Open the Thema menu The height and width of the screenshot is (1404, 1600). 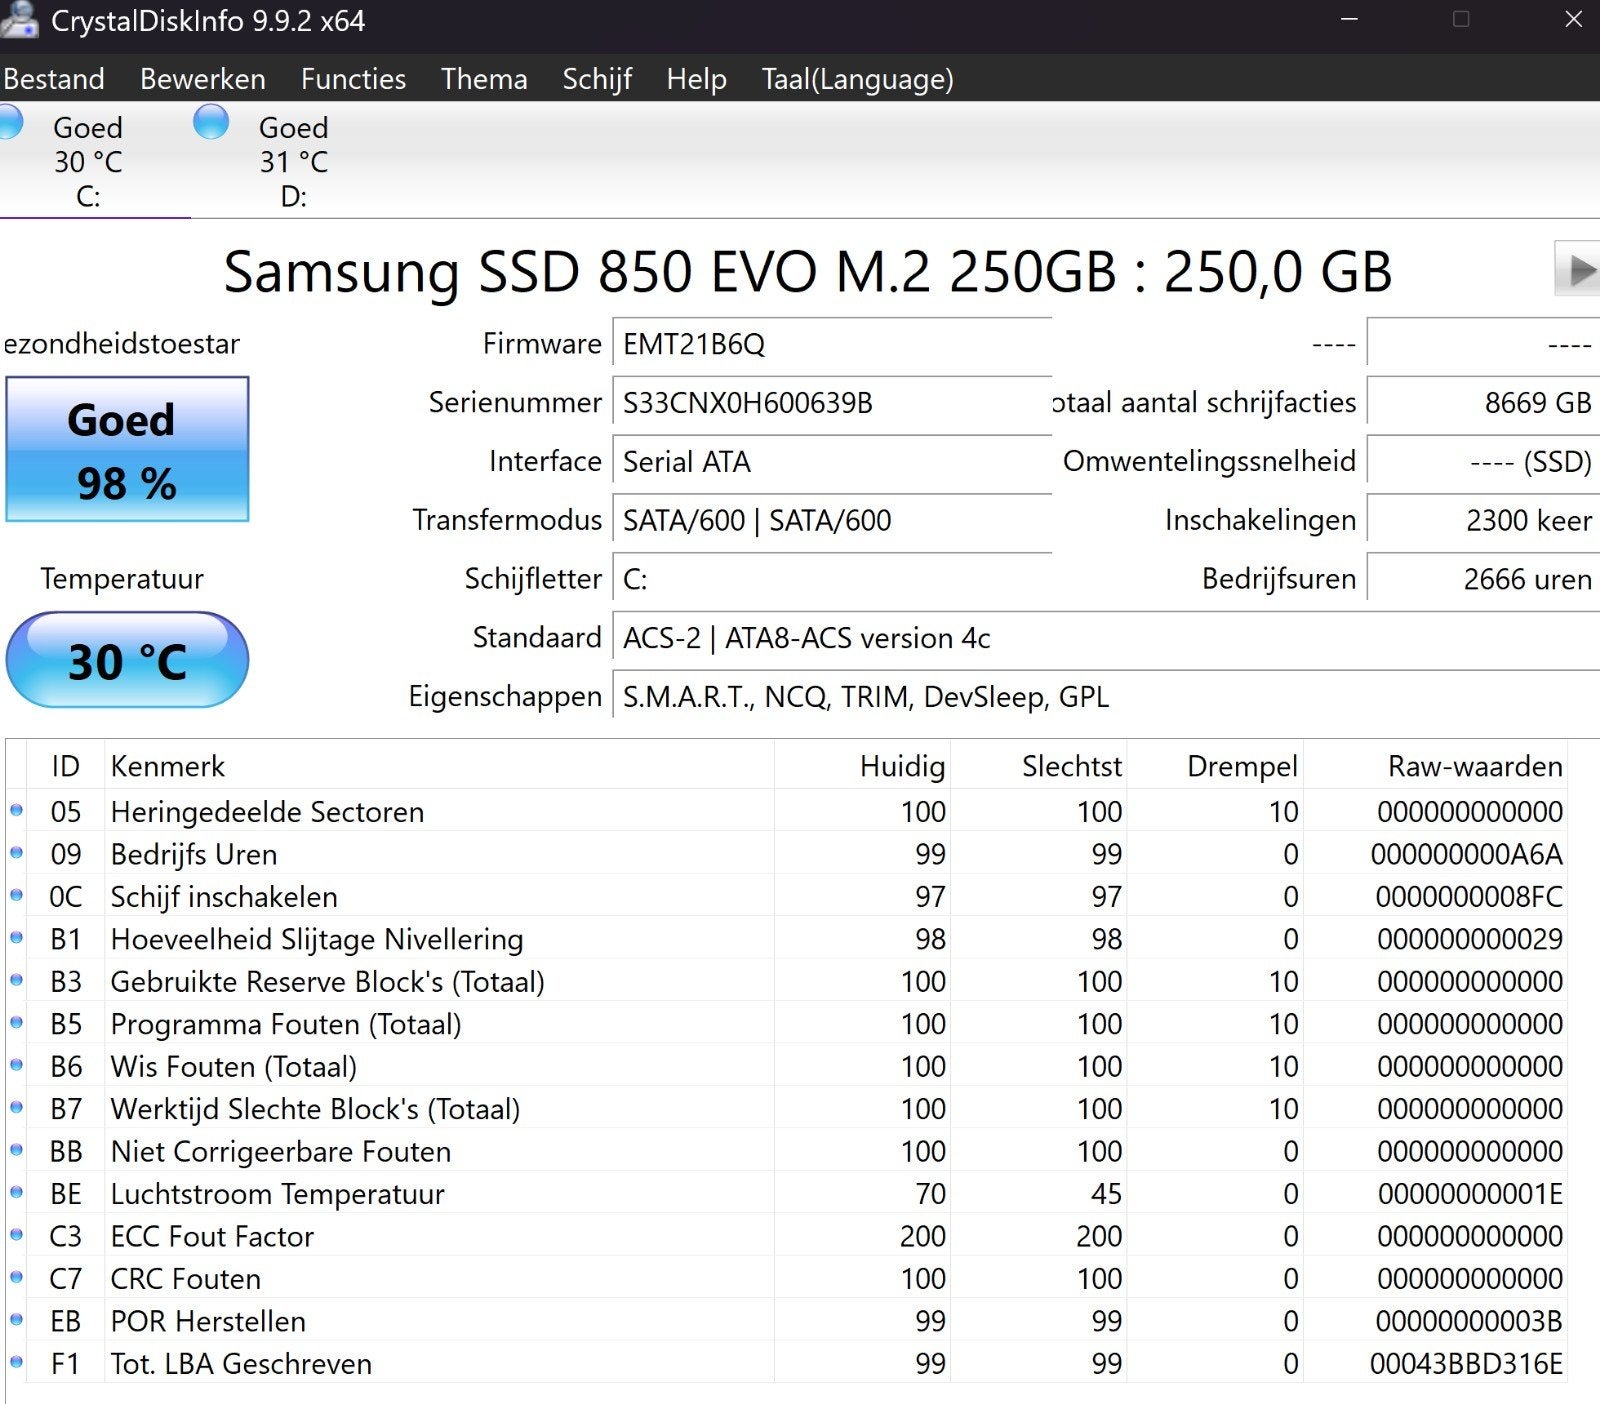tap(484, 79)
